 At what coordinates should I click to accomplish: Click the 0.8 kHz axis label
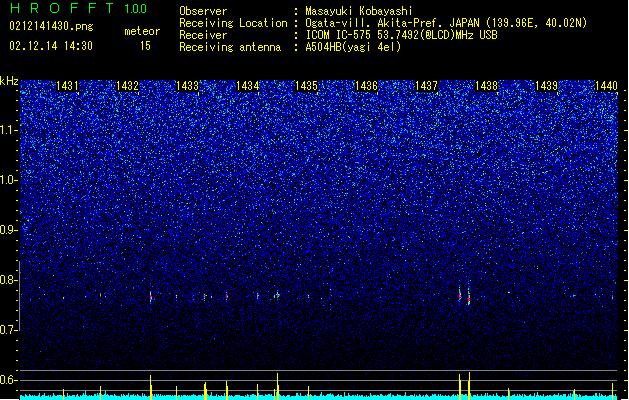click(9, 280)
